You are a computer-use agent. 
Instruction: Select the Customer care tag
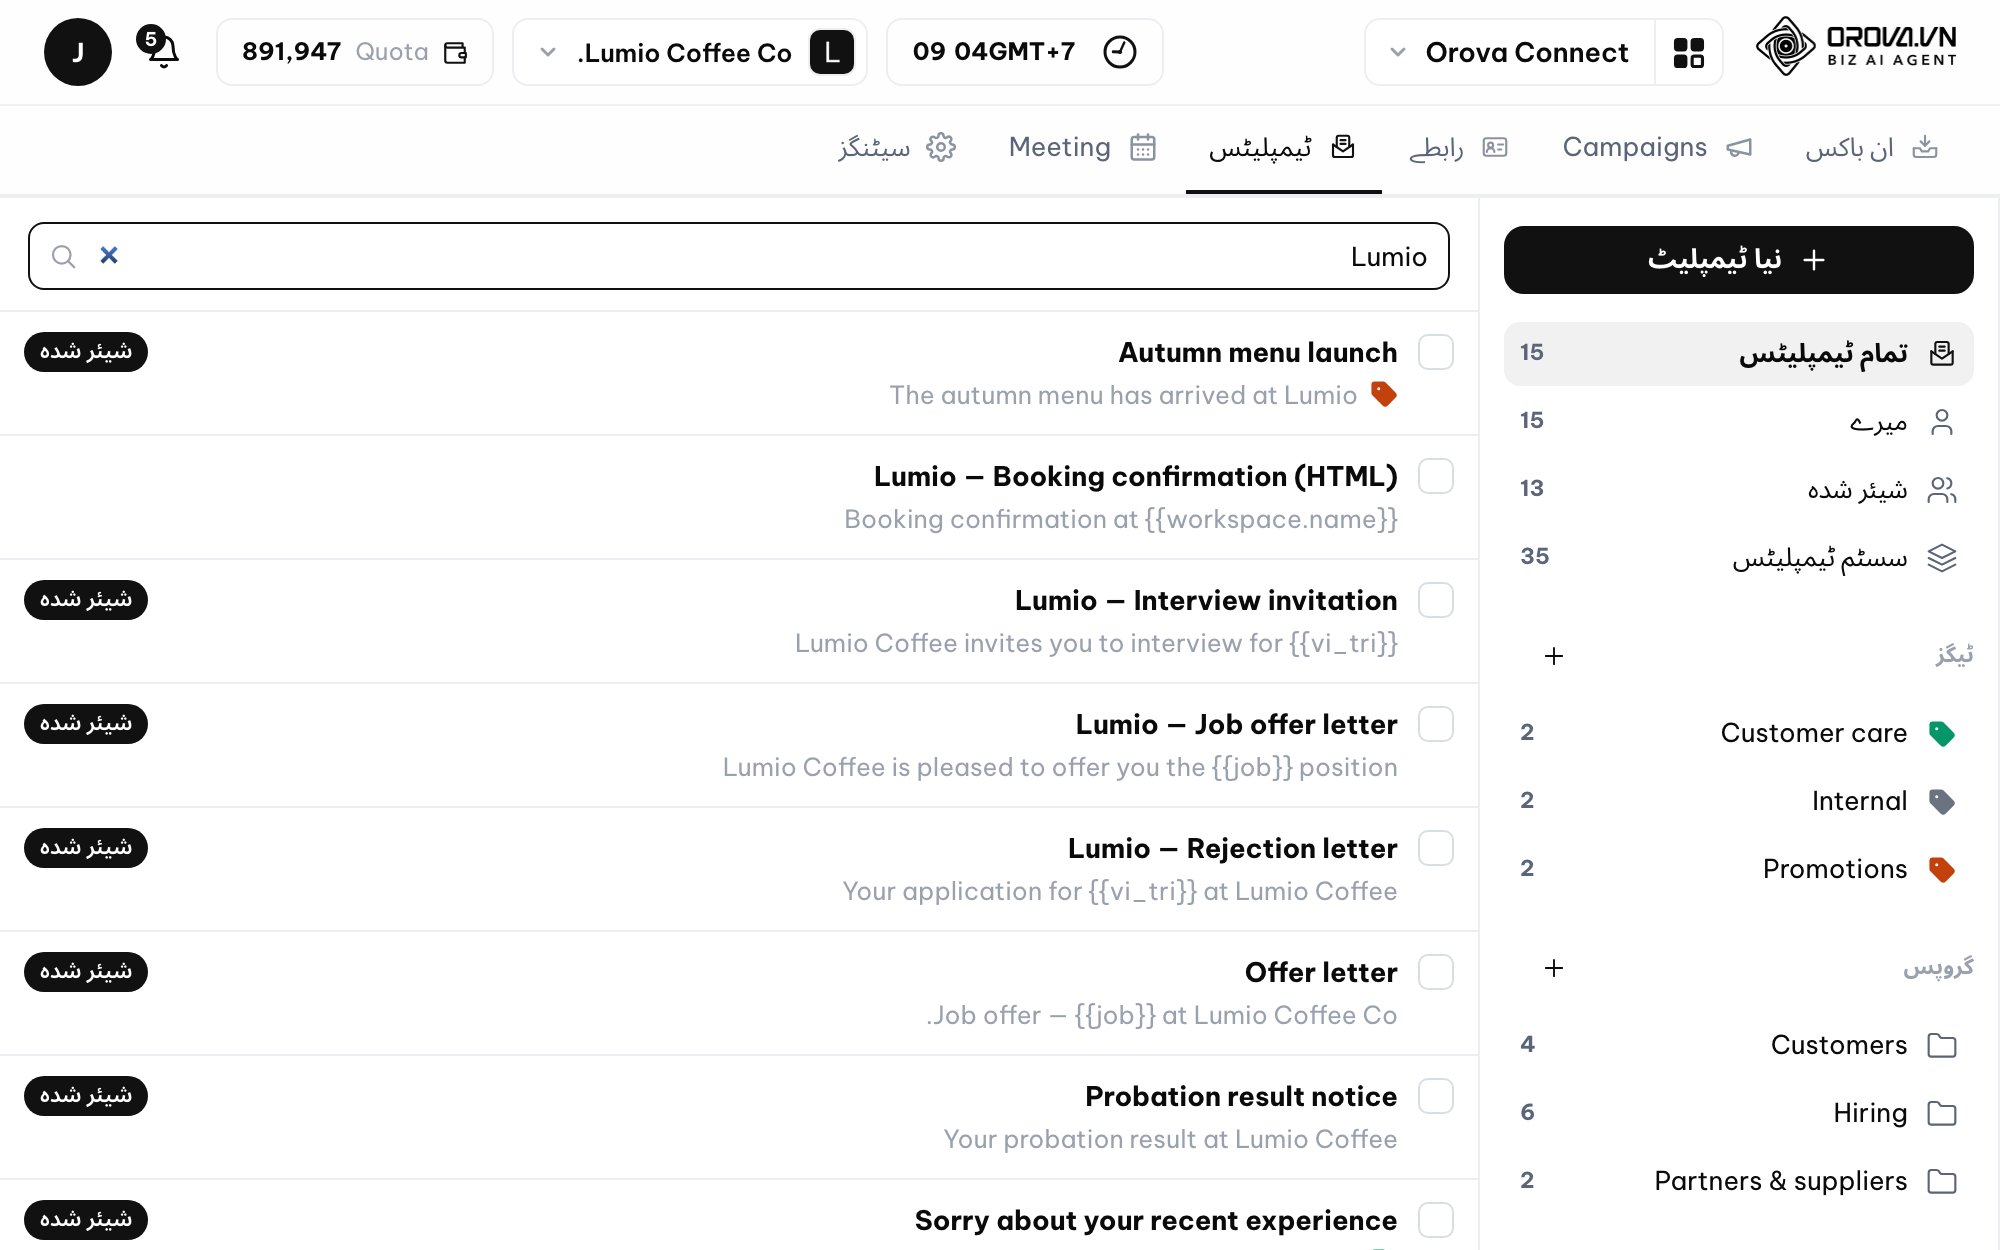[1739, 733]
